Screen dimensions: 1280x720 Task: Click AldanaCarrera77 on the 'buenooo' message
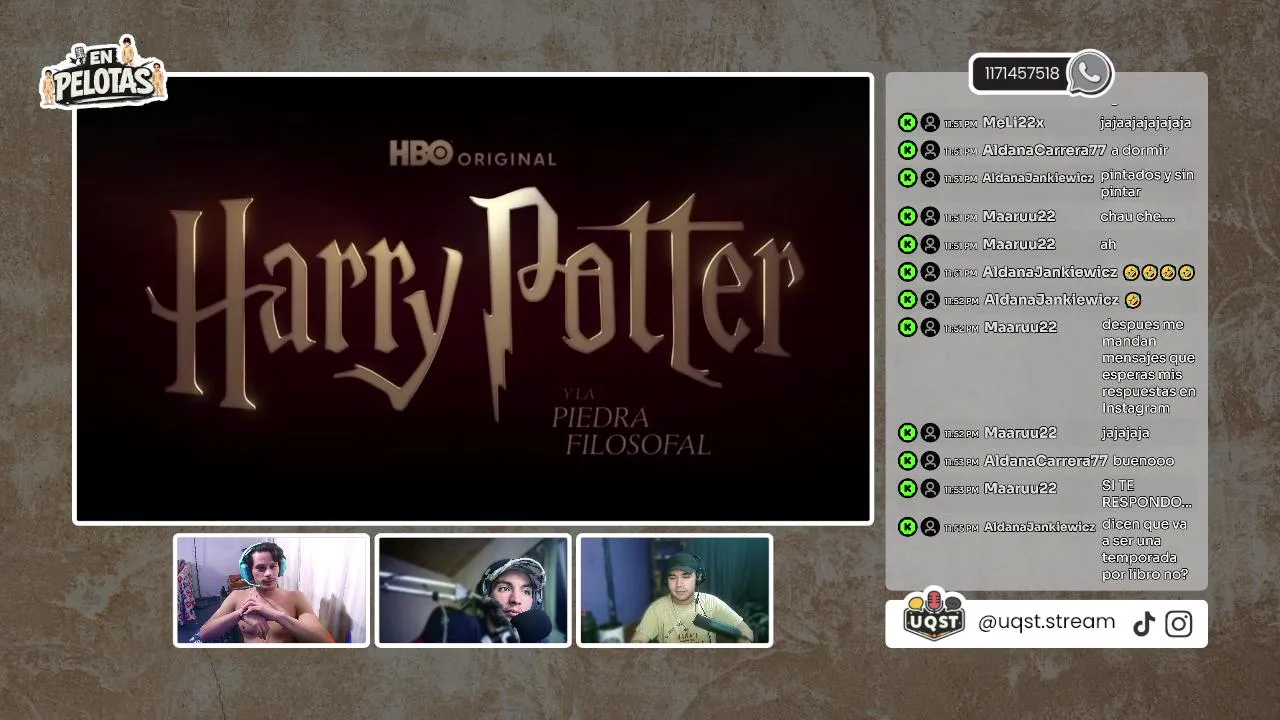(x=1046, y=461)
